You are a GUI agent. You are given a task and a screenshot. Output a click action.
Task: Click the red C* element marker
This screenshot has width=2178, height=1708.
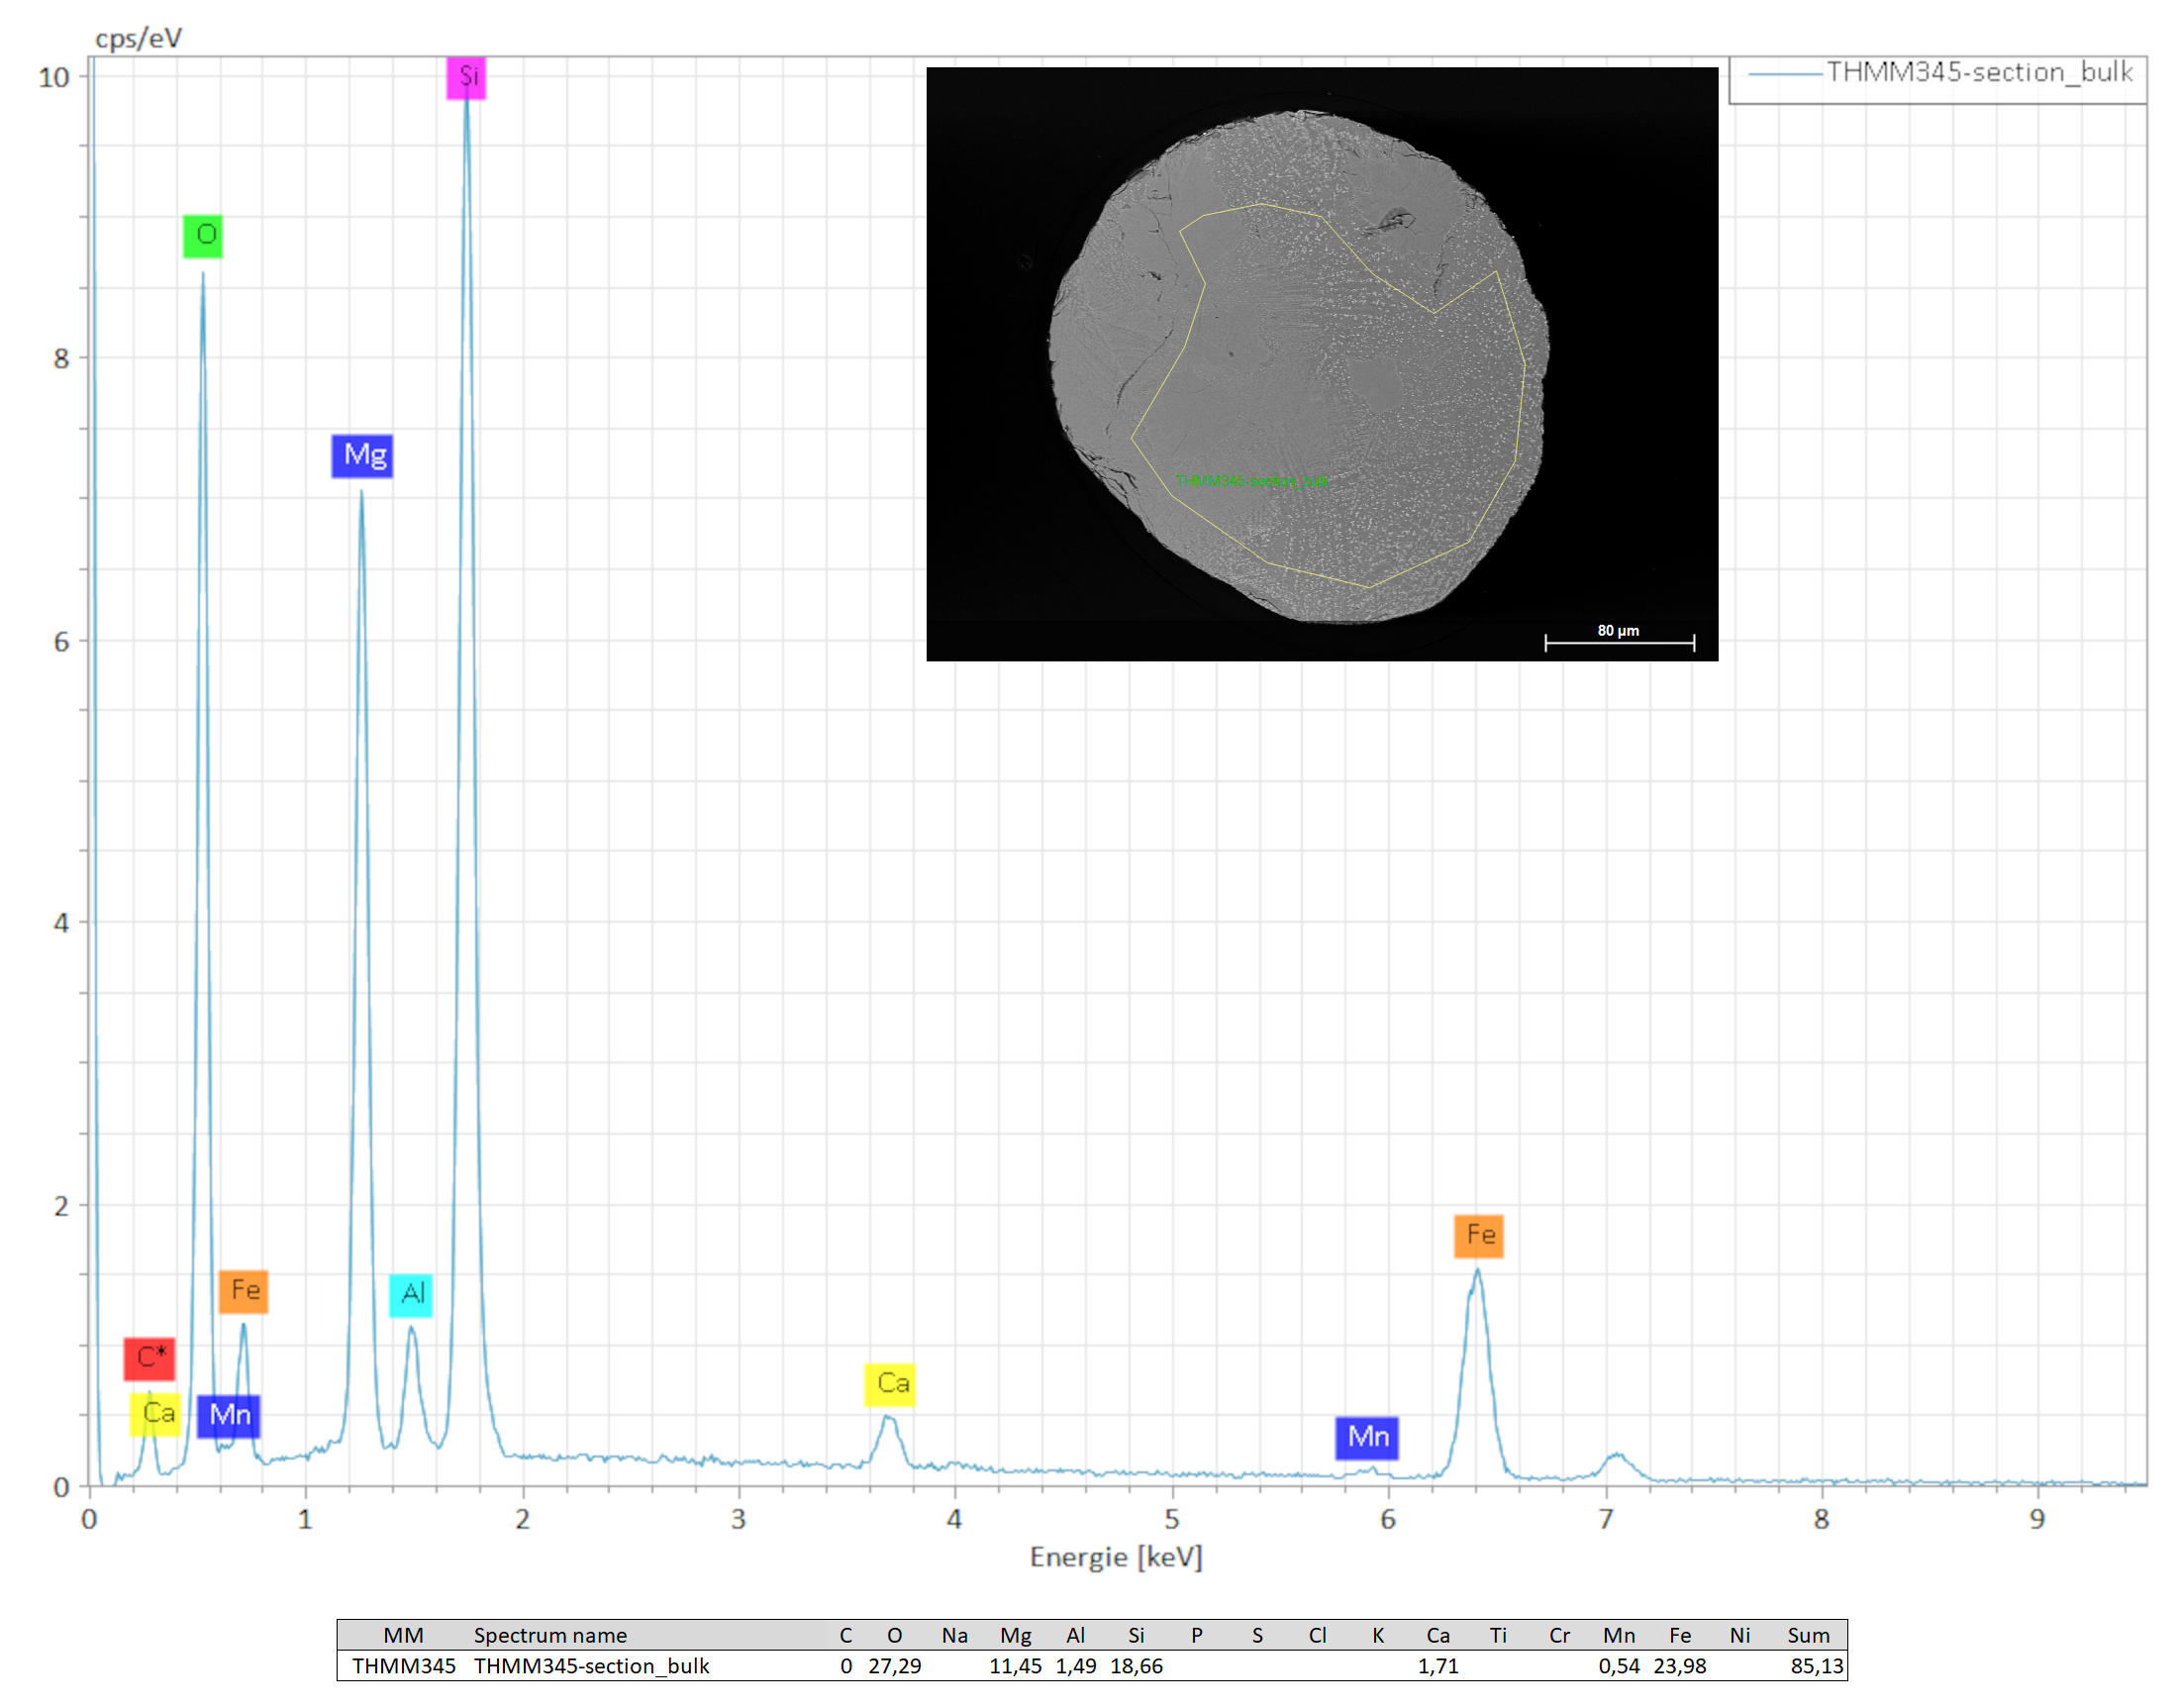tap(150, 1358)
